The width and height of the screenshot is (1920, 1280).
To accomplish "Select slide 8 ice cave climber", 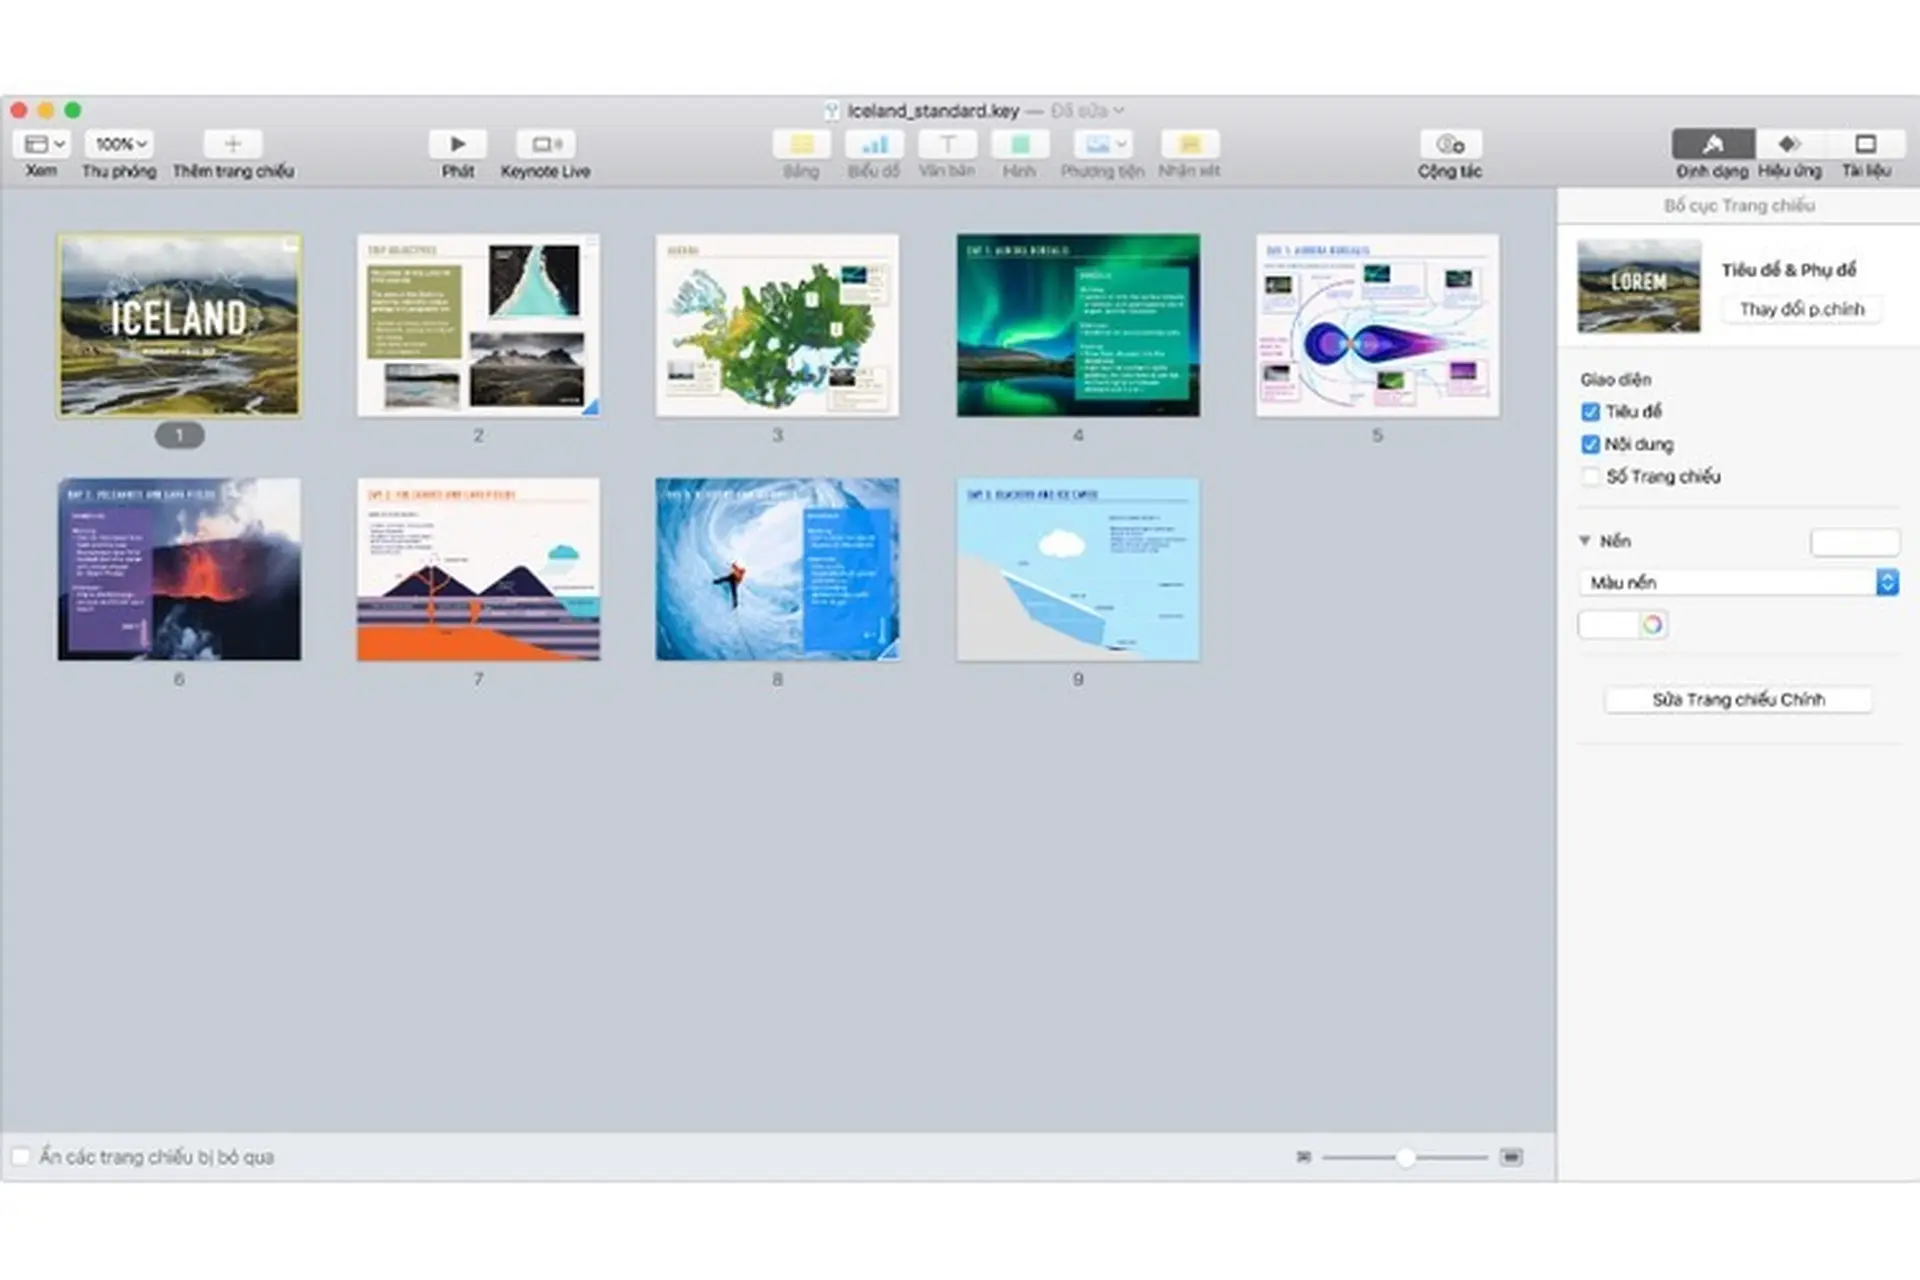I will (x=778, y=569).
